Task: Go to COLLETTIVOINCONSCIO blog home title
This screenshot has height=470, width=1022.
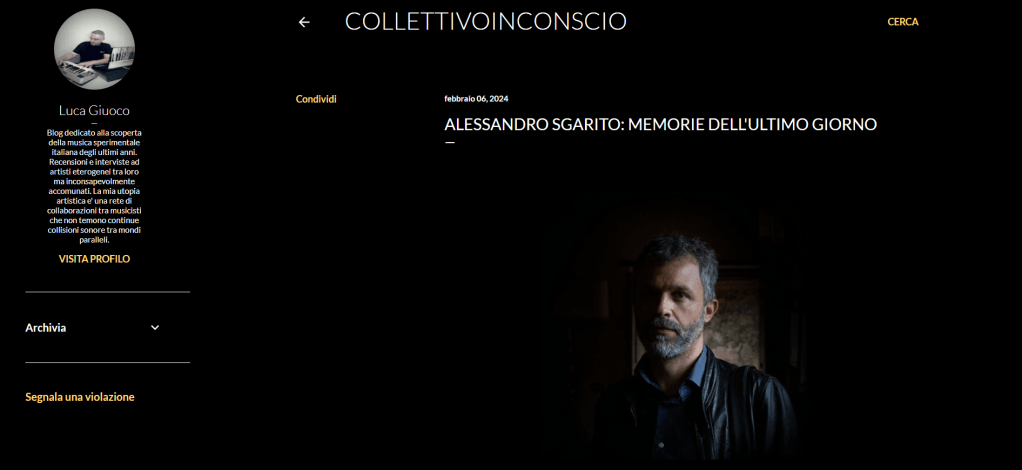Action: (x=486, y=22)
